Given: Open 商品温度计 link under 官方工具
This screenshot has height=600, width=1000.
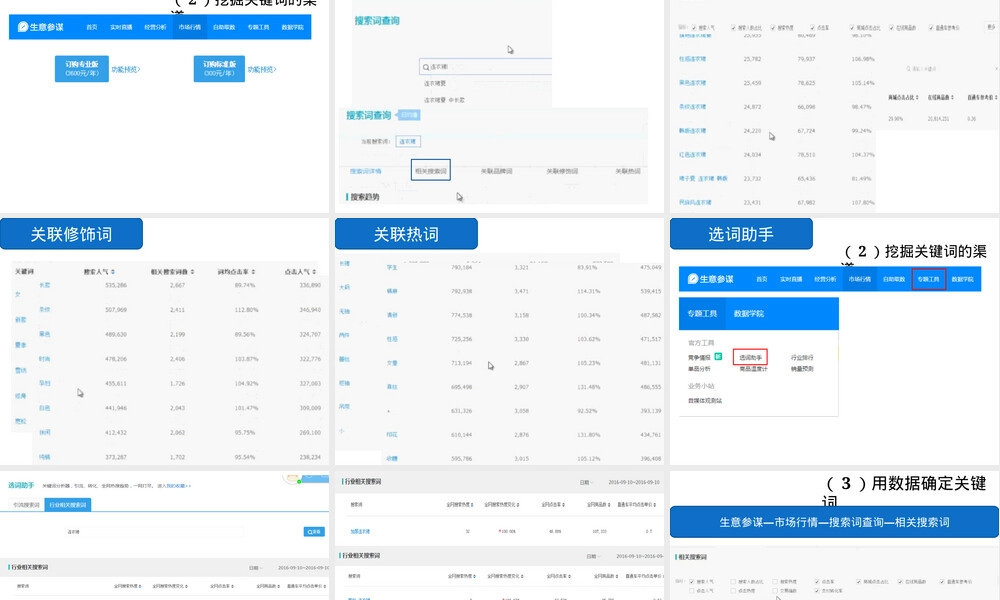Looking at the screenshot, I should 753,369.
